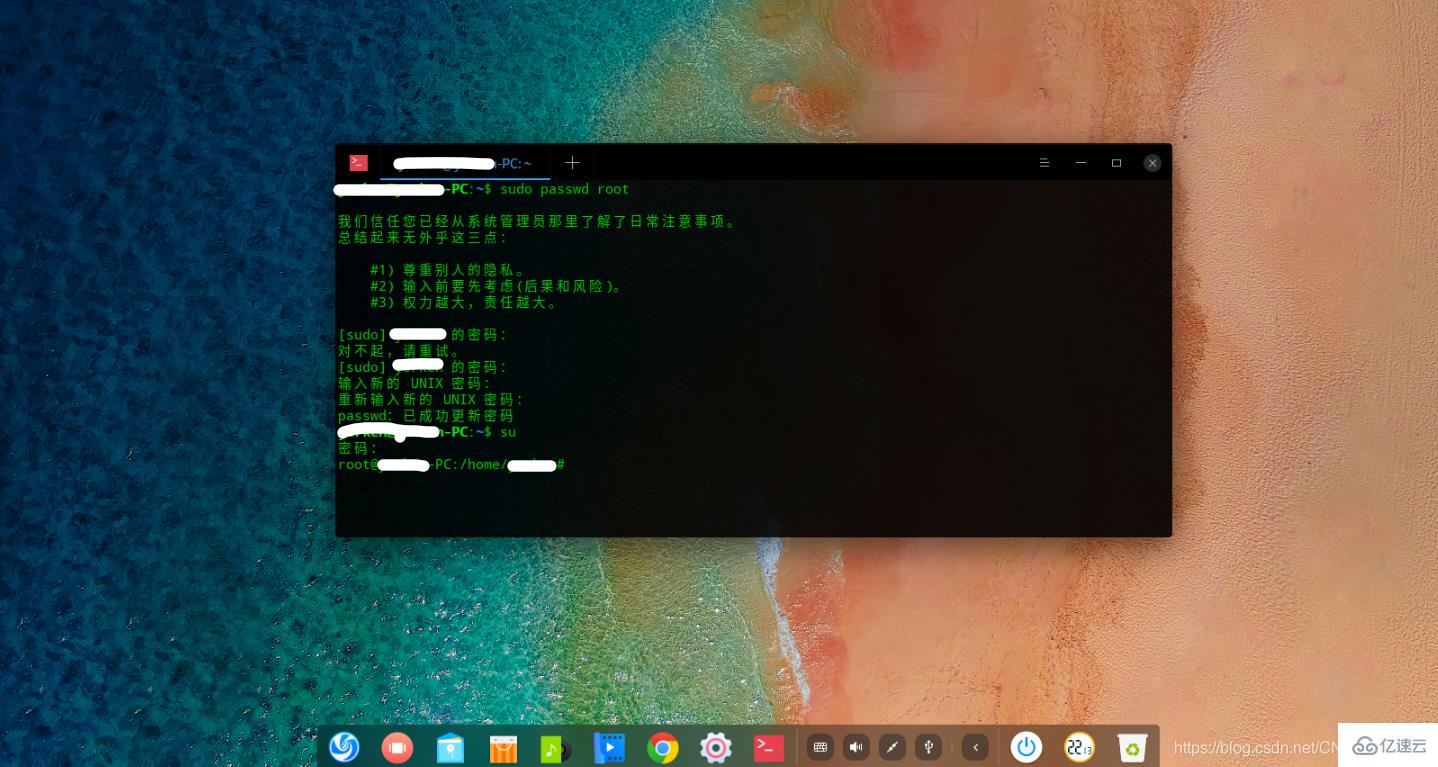Open the music player dock icon
This screenshot has width=1438, height=767.
(x=555, y=748)
